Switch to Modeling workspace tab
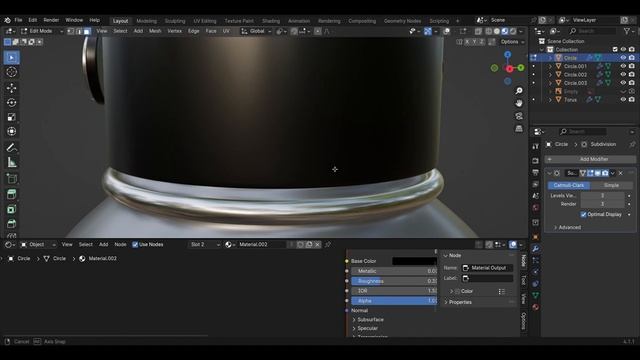This screenshot has height=360, width=640. (x=147, y=21)
